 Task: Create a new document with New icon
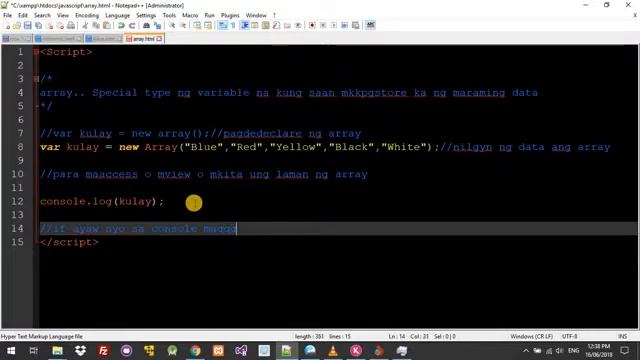tap(7, 25)
